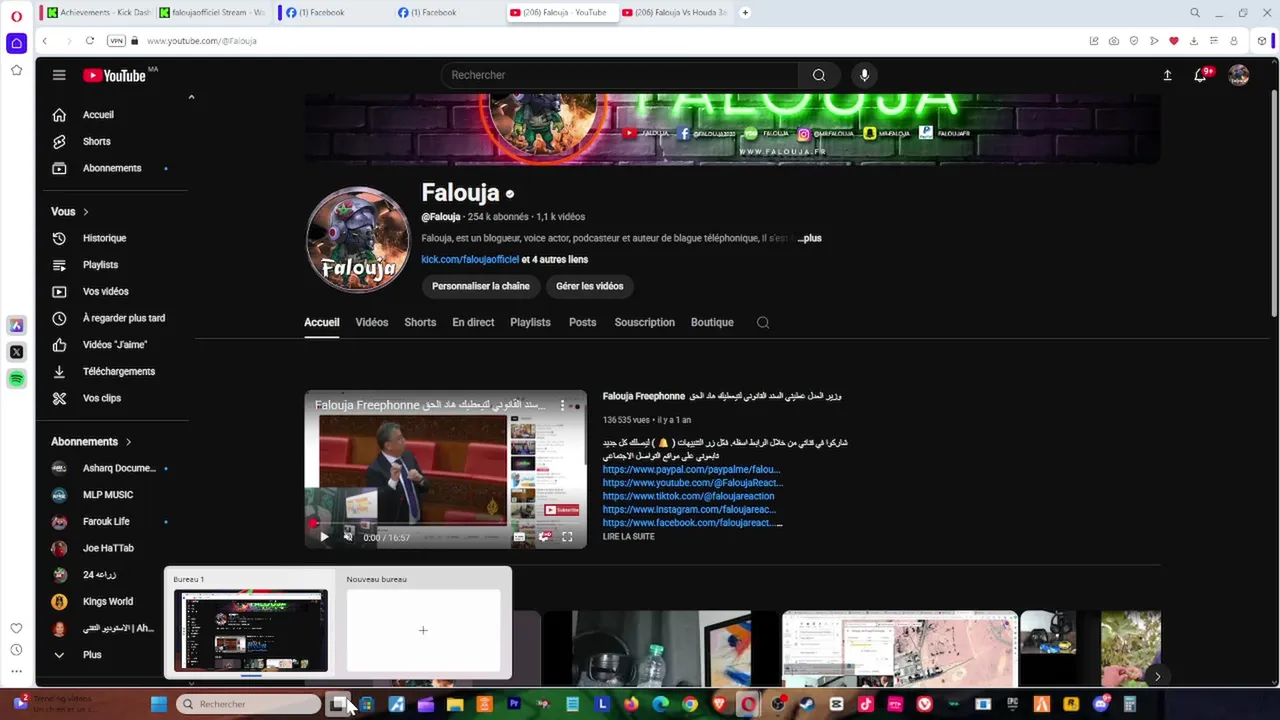Screen dimensions: 1280x720
Task: Play the featured video
Action: 324,537
